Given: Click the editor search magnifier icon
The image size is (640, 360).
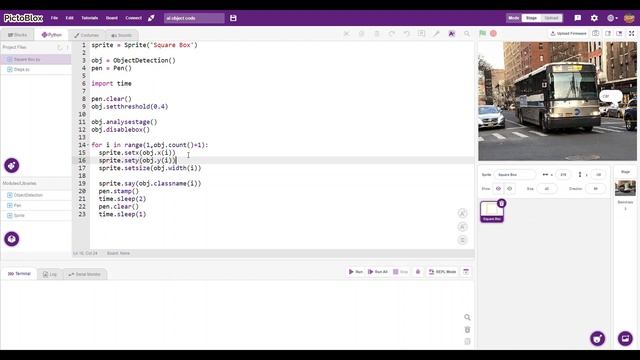Looking at the screenshot, I should click(x=467, y=33).
